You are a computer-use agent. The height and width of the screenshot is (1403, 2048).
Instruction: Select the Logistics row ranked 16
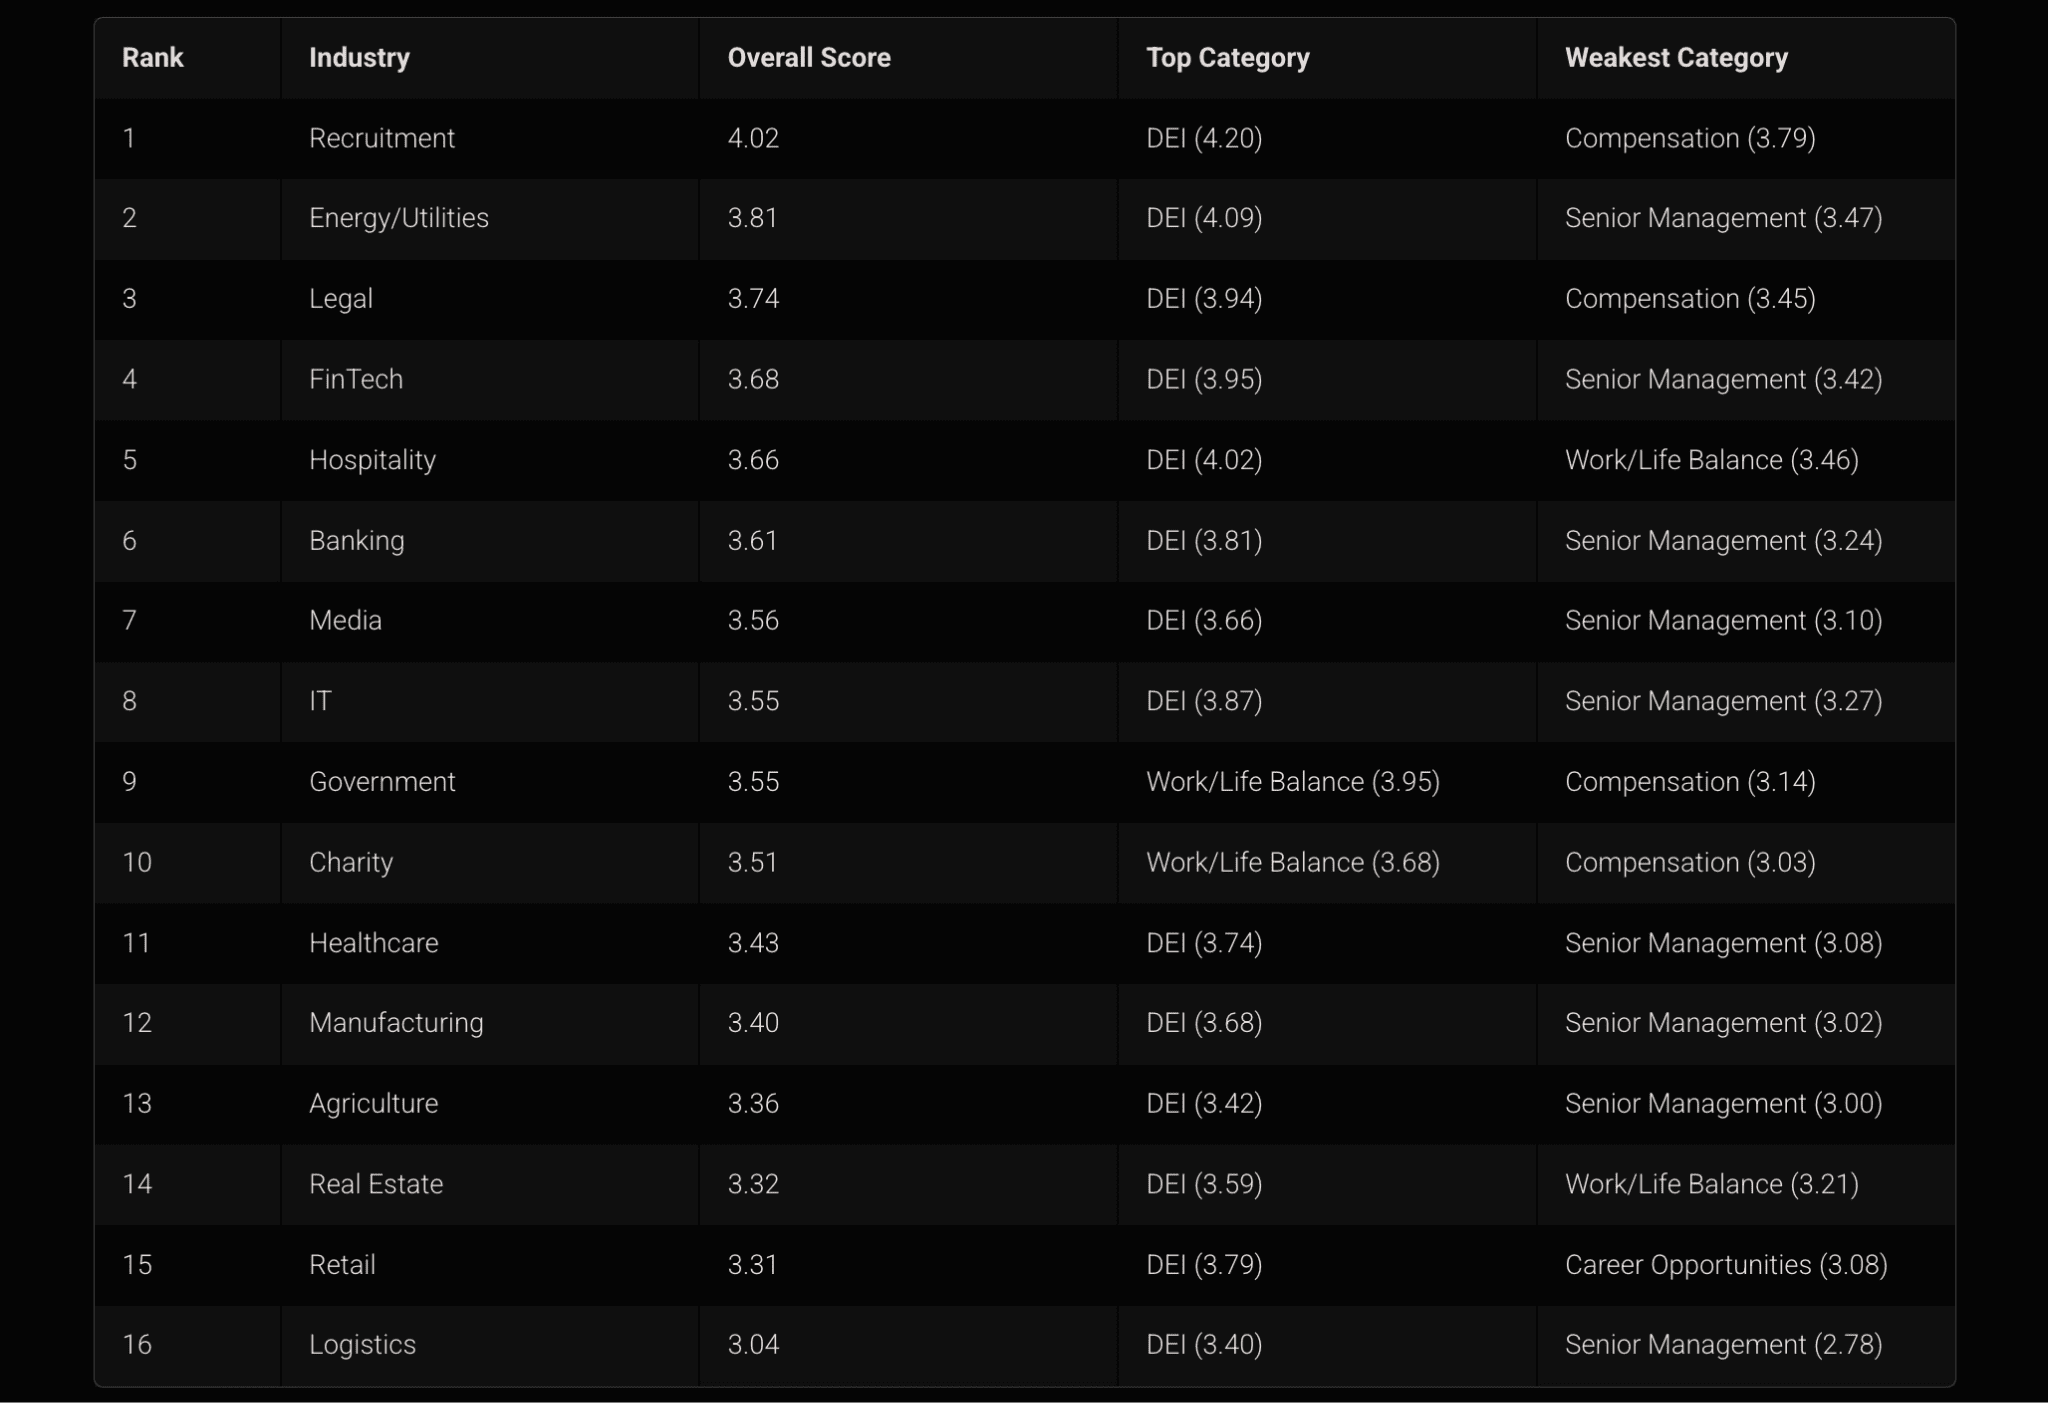[362, 1345]
